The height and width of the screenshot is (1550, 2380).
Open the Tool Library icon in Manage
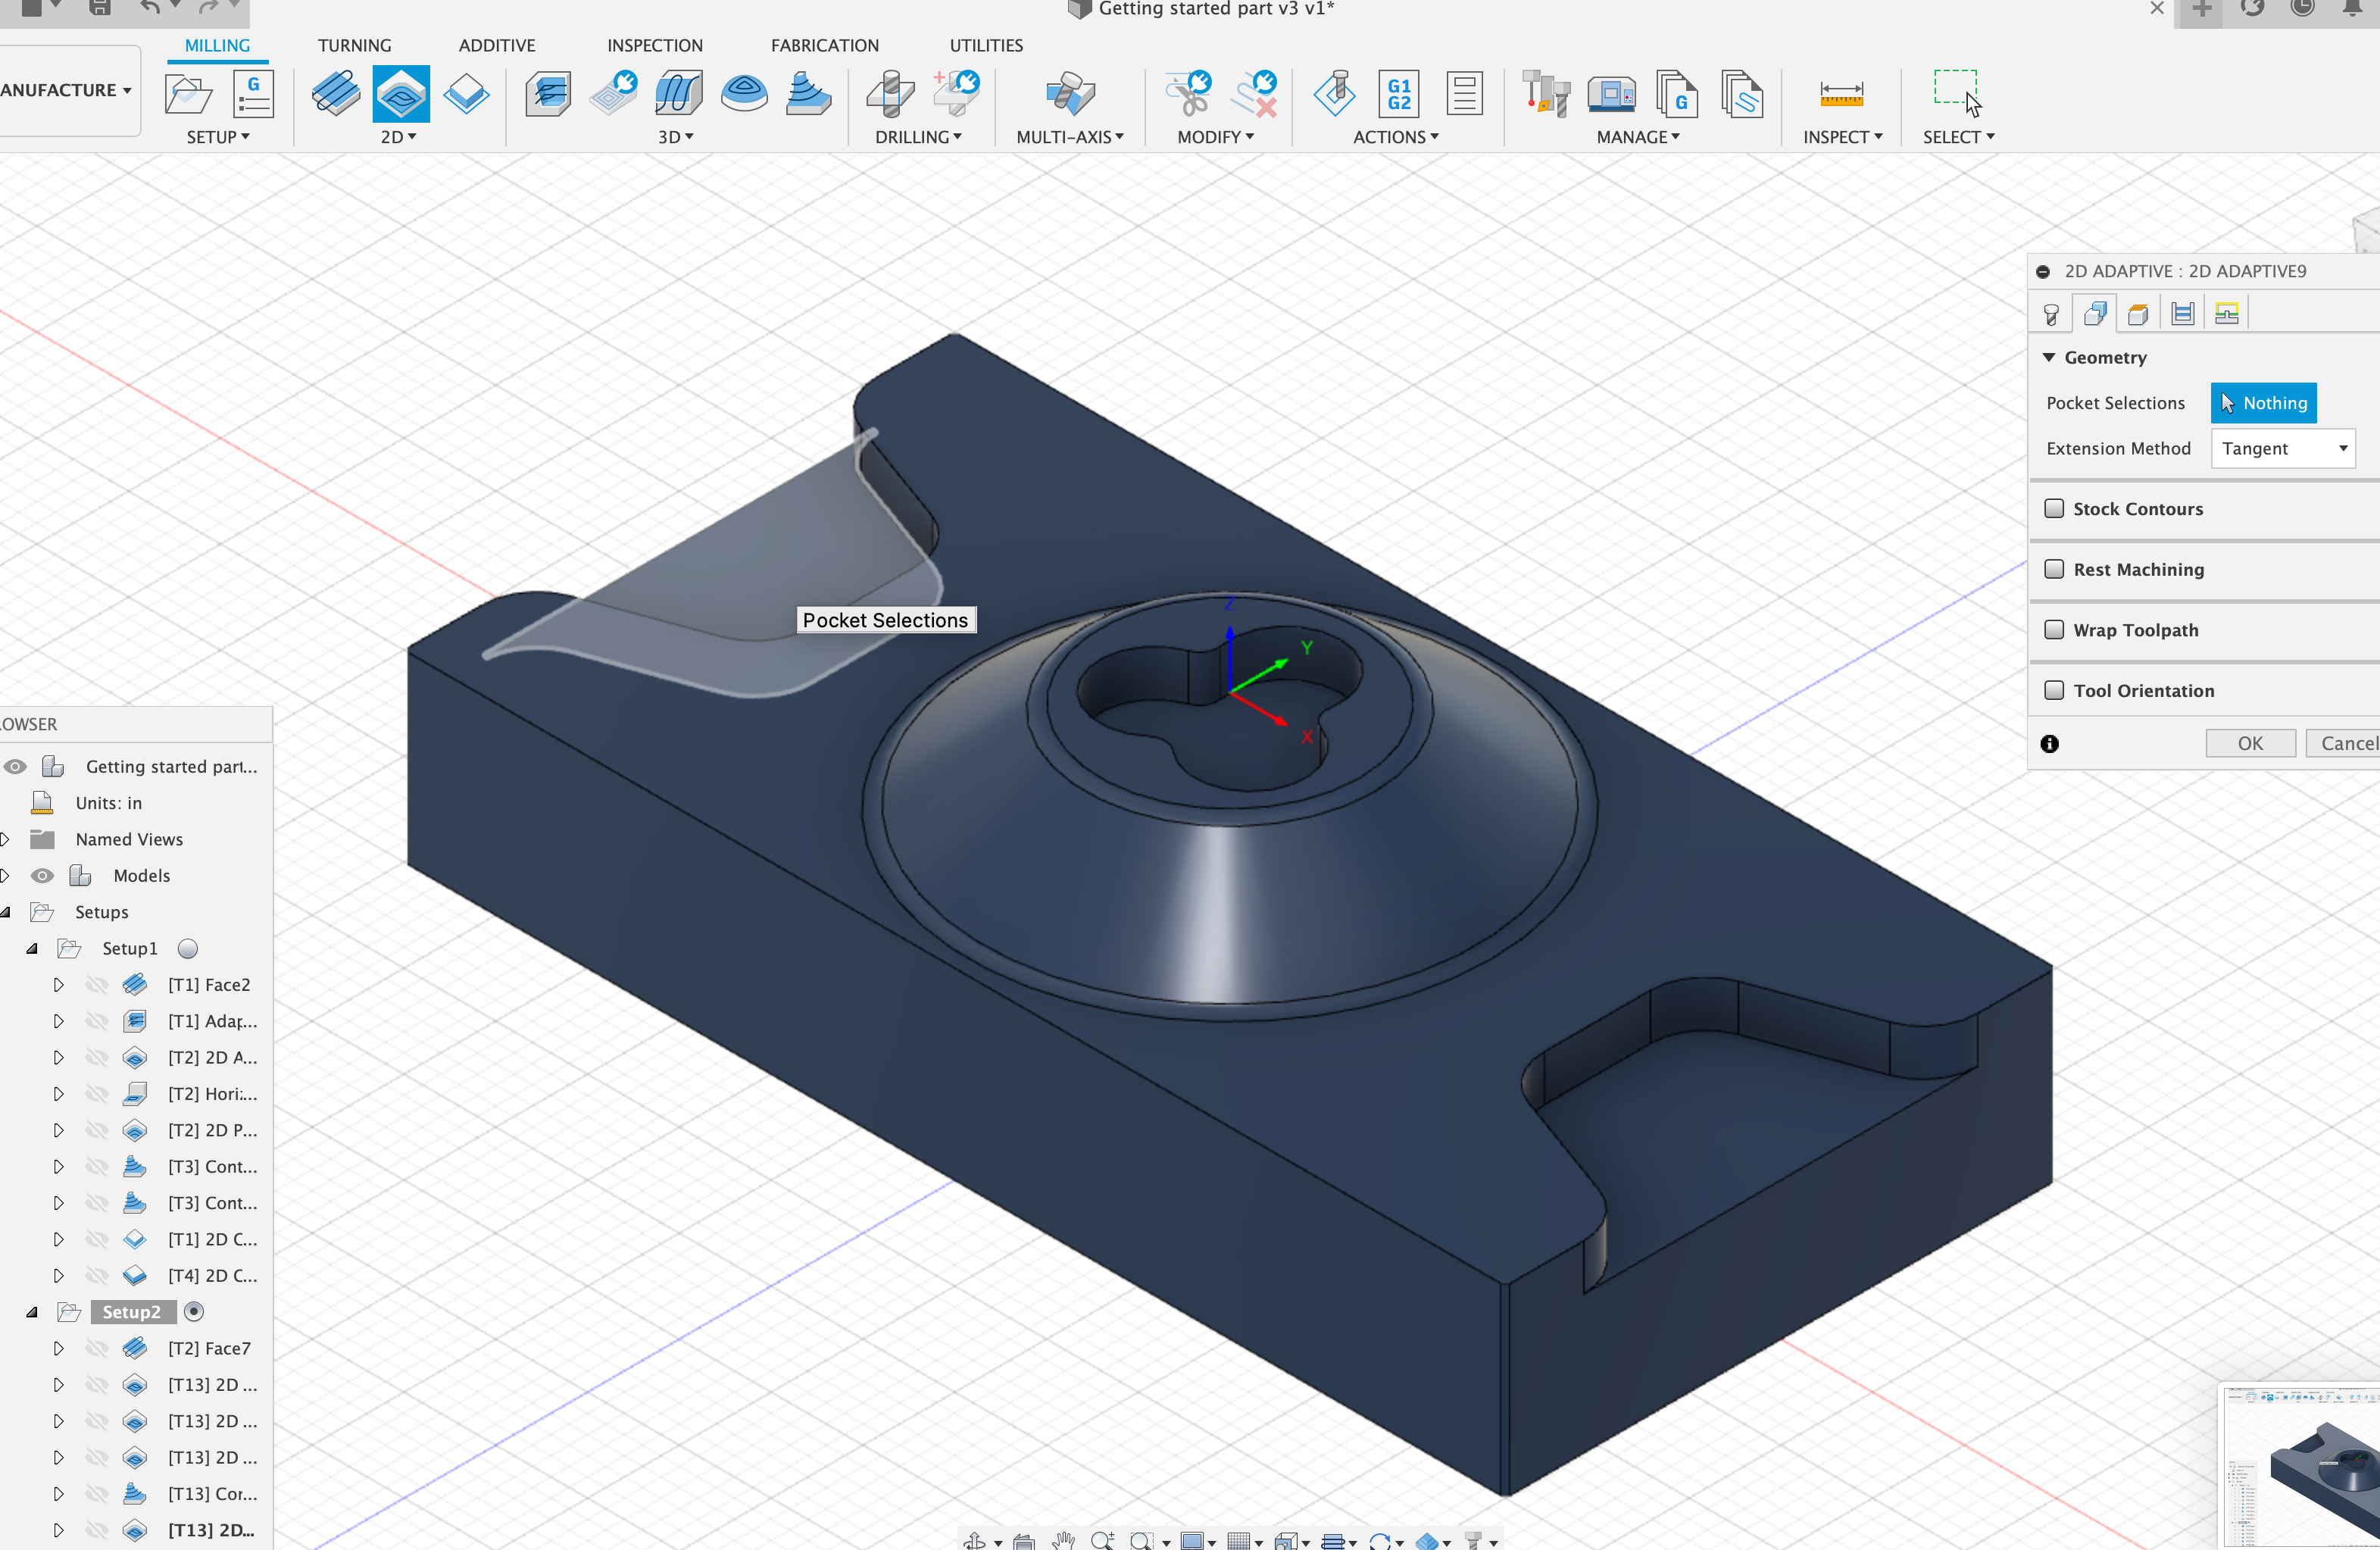tap(1545, 95)
